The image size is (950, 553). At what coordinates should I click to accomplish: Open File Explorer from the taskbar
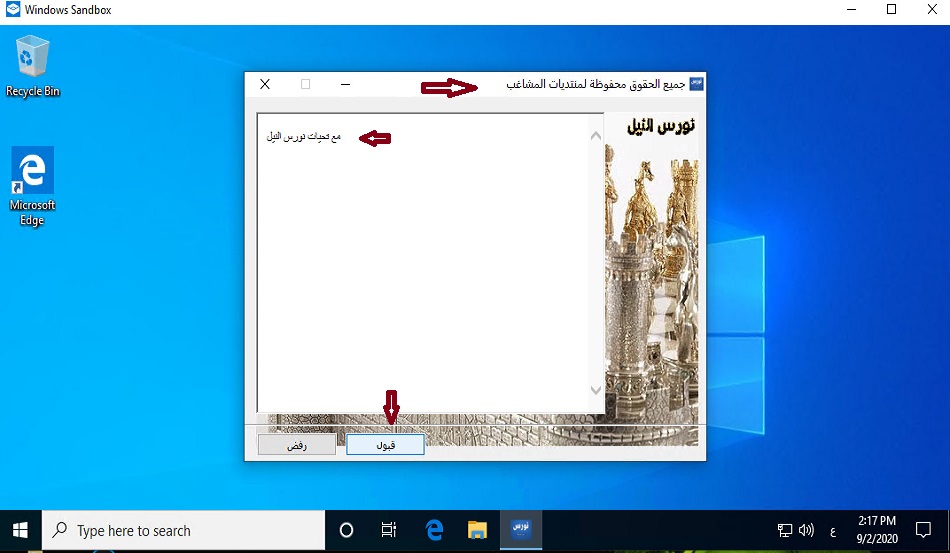click(x=477, y=530)
